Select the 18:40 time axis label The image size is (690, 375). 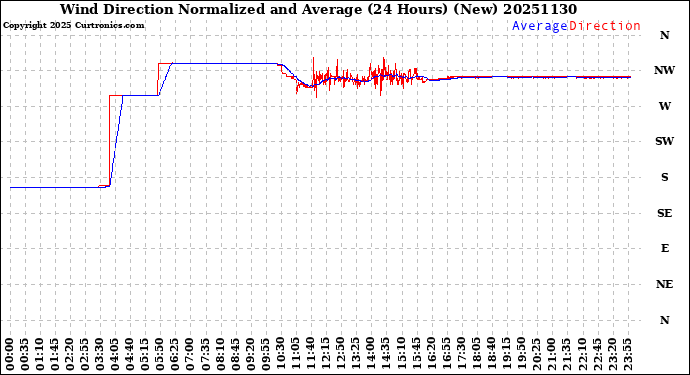491,354
